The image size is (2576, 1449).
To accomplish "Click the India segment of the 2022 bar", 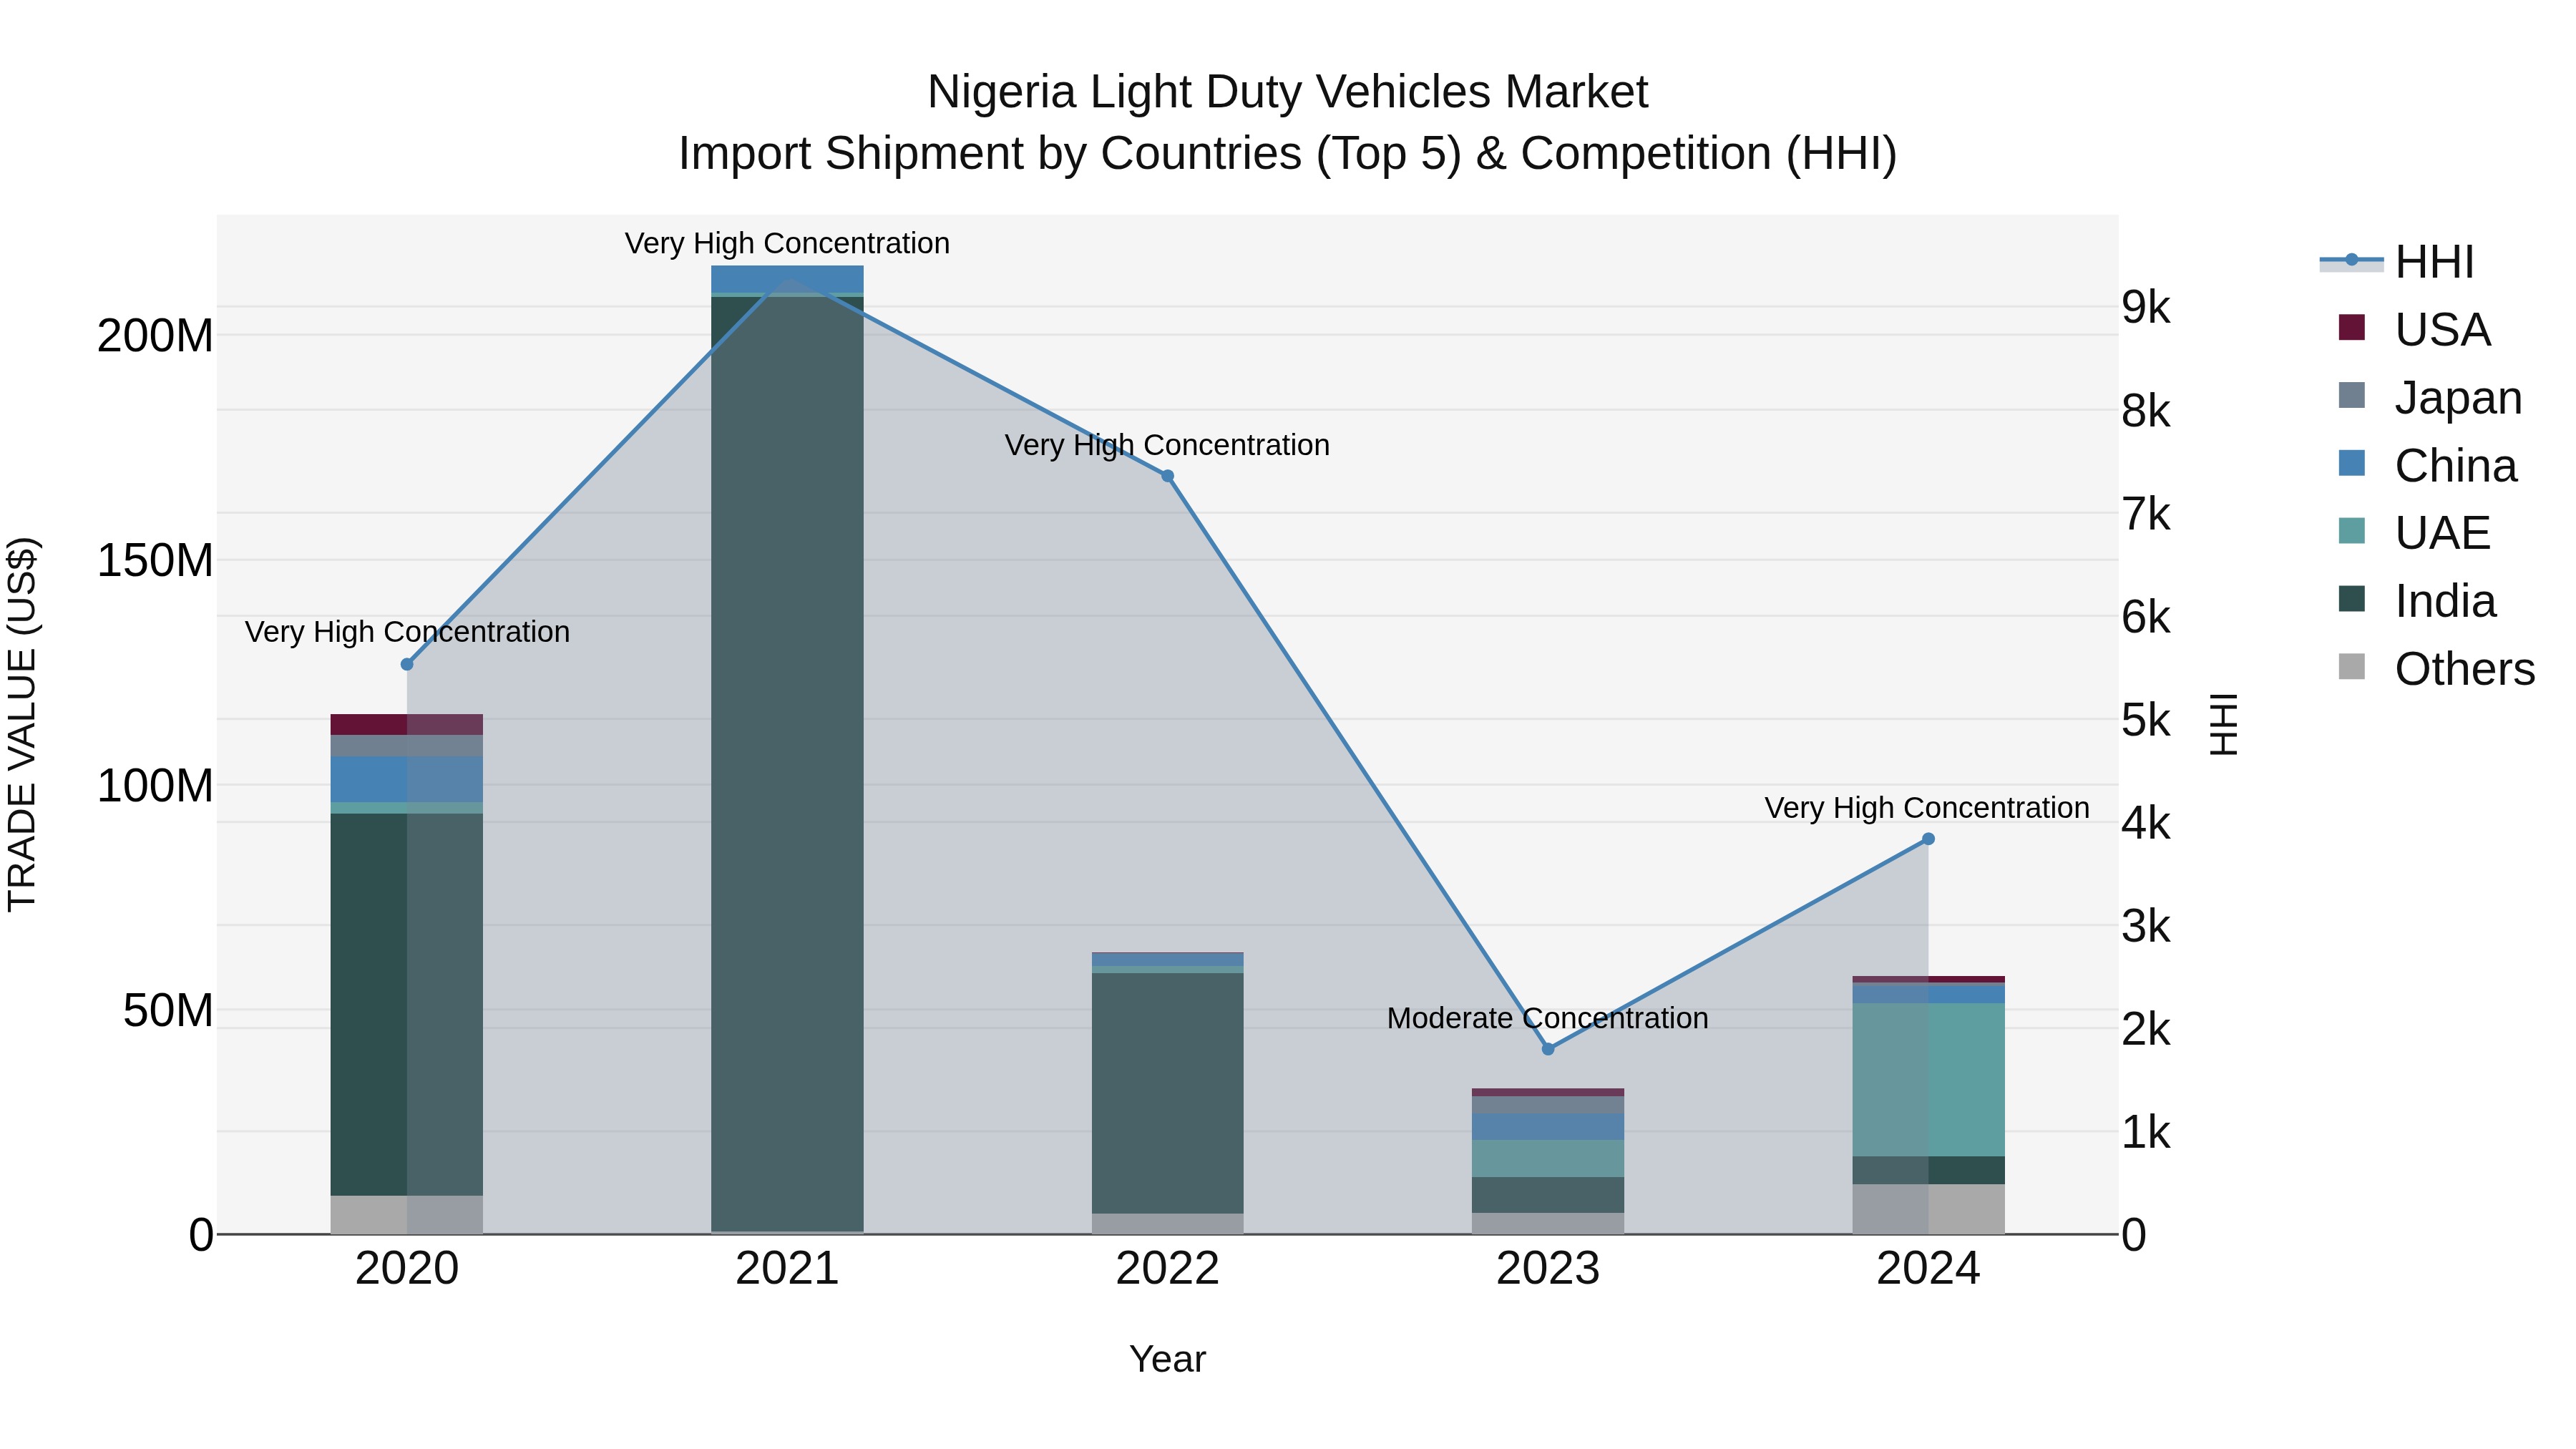I will click(1167, 1093).
